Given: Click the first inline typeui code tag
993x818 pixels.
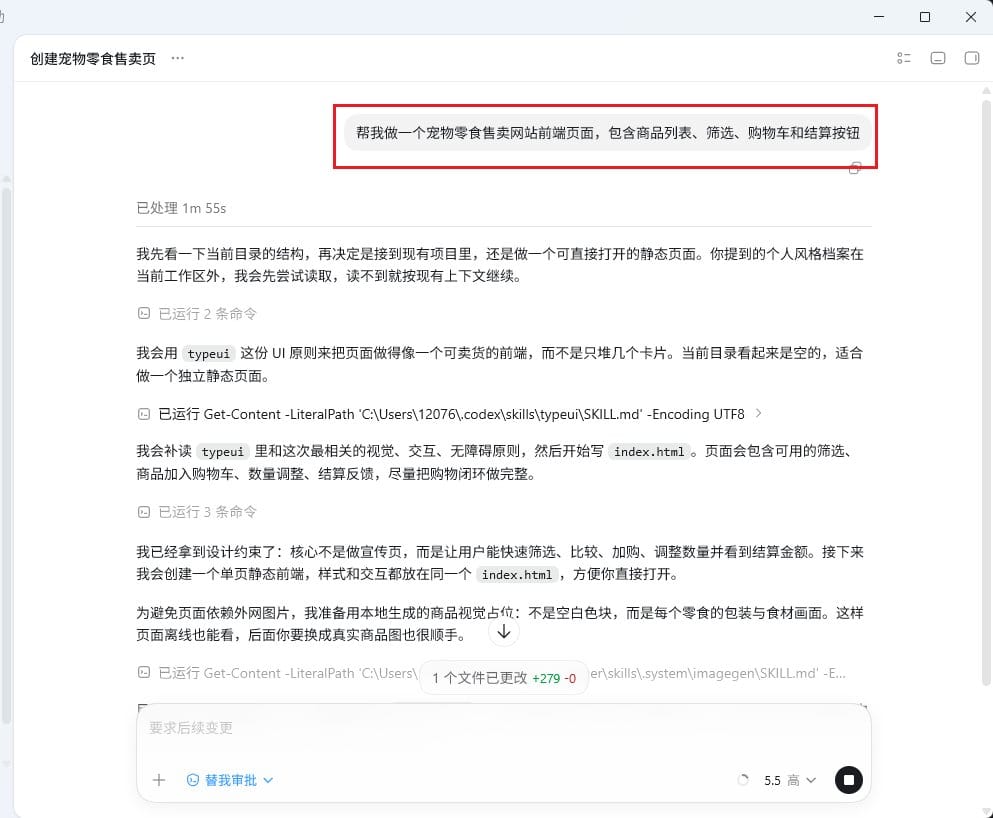Looking at the screenshot, I should tap(208, 353).
